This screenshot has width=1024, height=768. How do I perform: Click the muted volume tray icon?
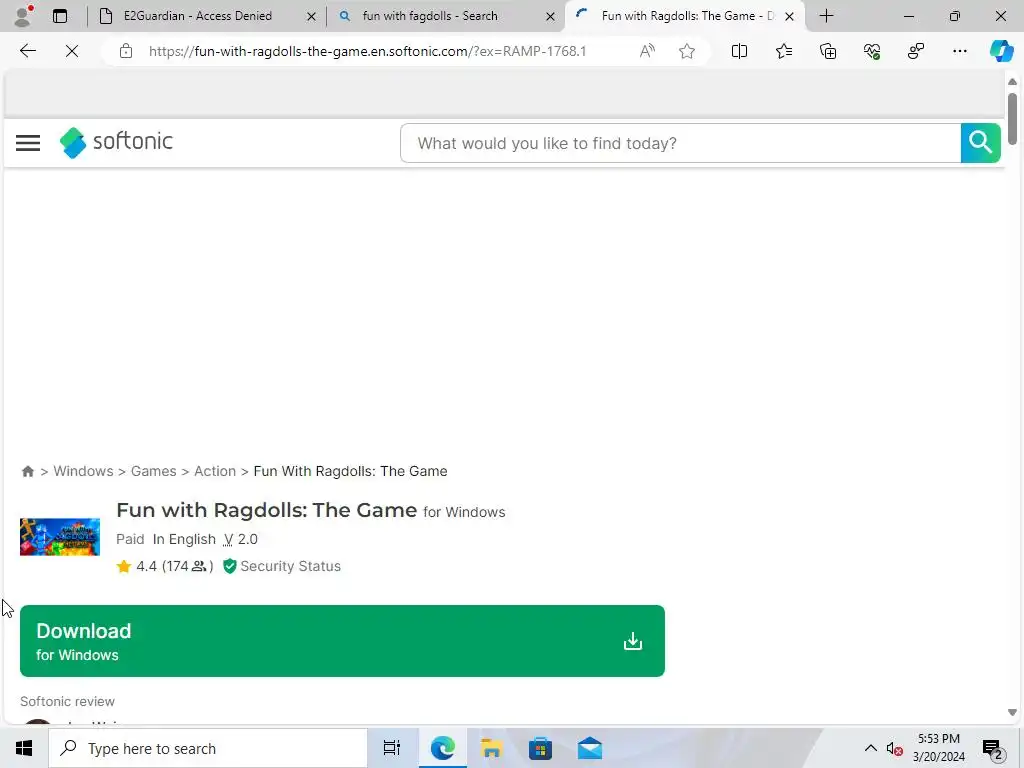[x=894, y=748]
